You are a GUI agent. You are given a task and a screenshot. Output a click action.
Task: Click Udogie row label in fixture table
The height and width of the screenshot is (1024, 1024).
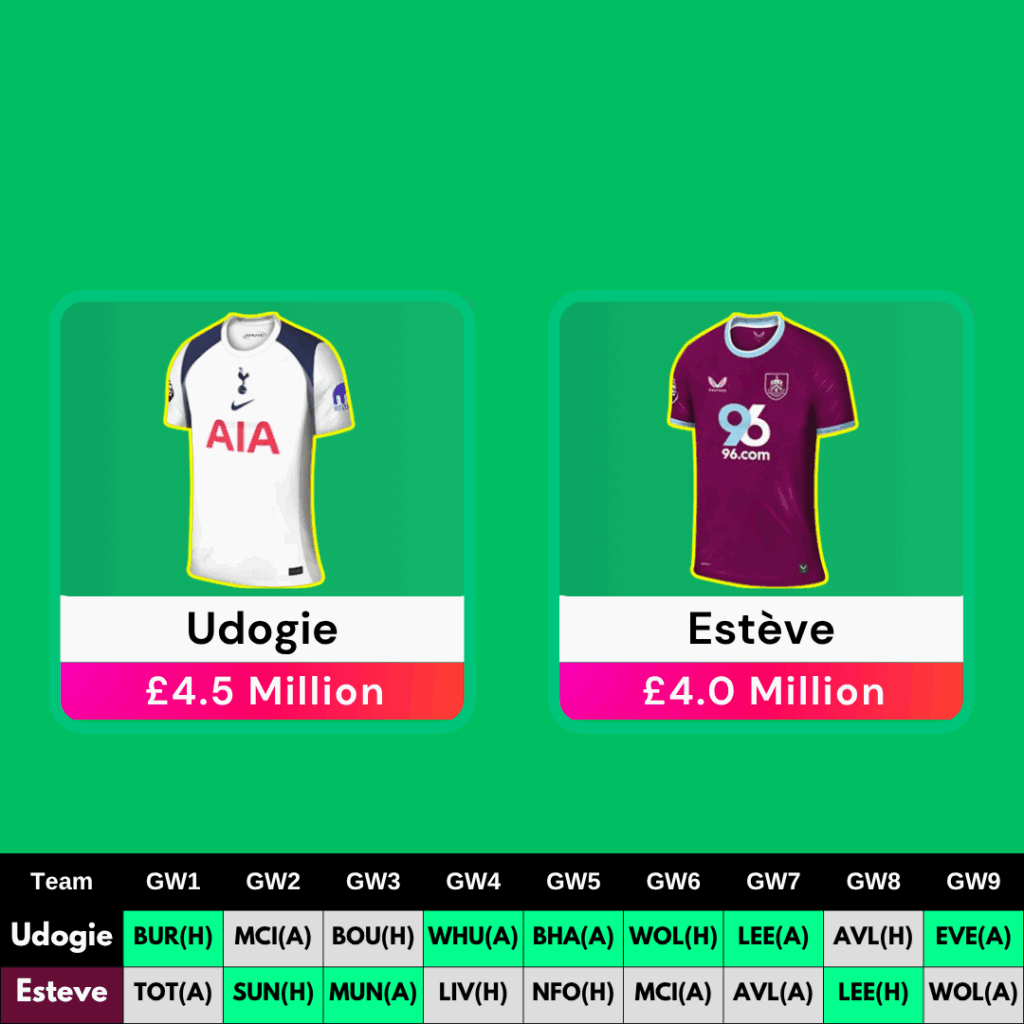click(61, 936)
